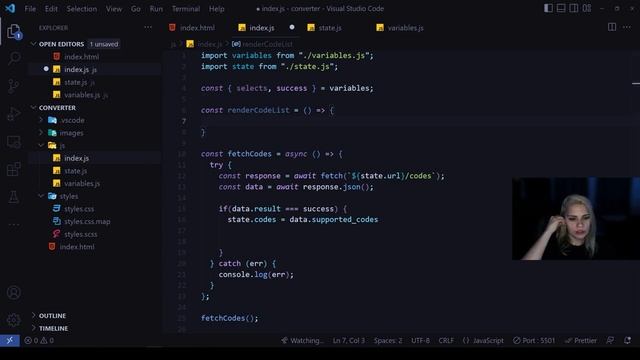The image size is (640, 360).
Task: Open state.js in the js folder
Action: (x=76, y=171)
